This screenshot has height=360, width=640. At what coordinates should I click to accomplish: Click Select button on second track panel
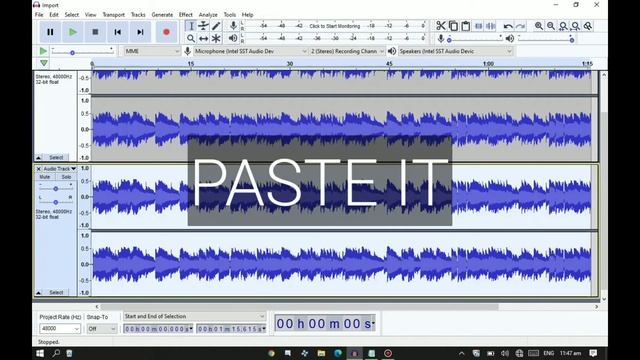coord(56,292)
